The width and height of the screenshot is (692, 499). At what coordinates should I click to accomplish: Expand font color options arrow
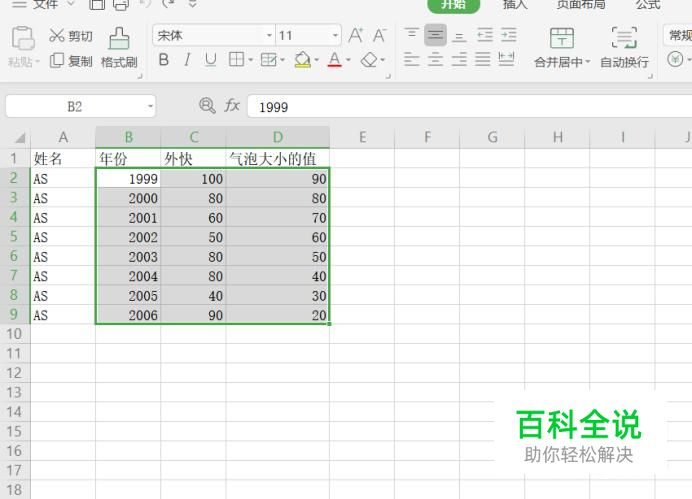[x=348, y=60]
